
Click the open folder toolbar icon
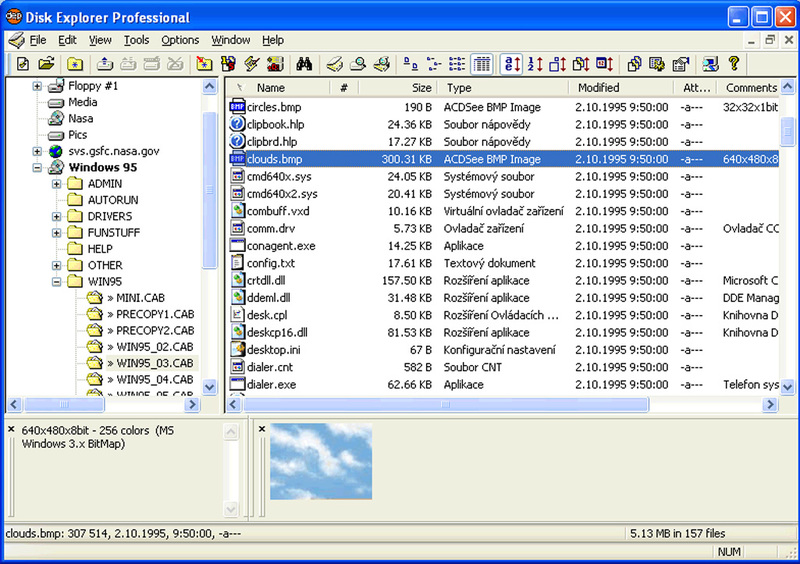(46, 64)
